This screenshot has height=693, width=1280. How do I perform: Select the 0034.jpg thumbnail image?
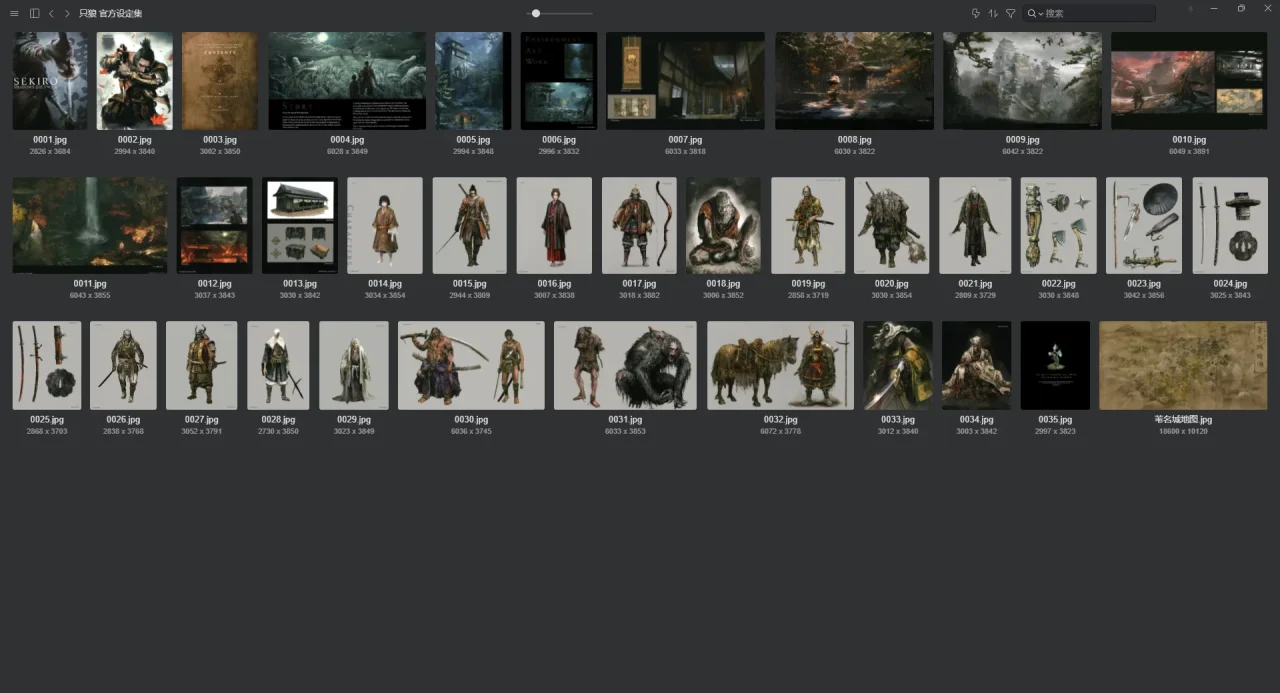976,365
